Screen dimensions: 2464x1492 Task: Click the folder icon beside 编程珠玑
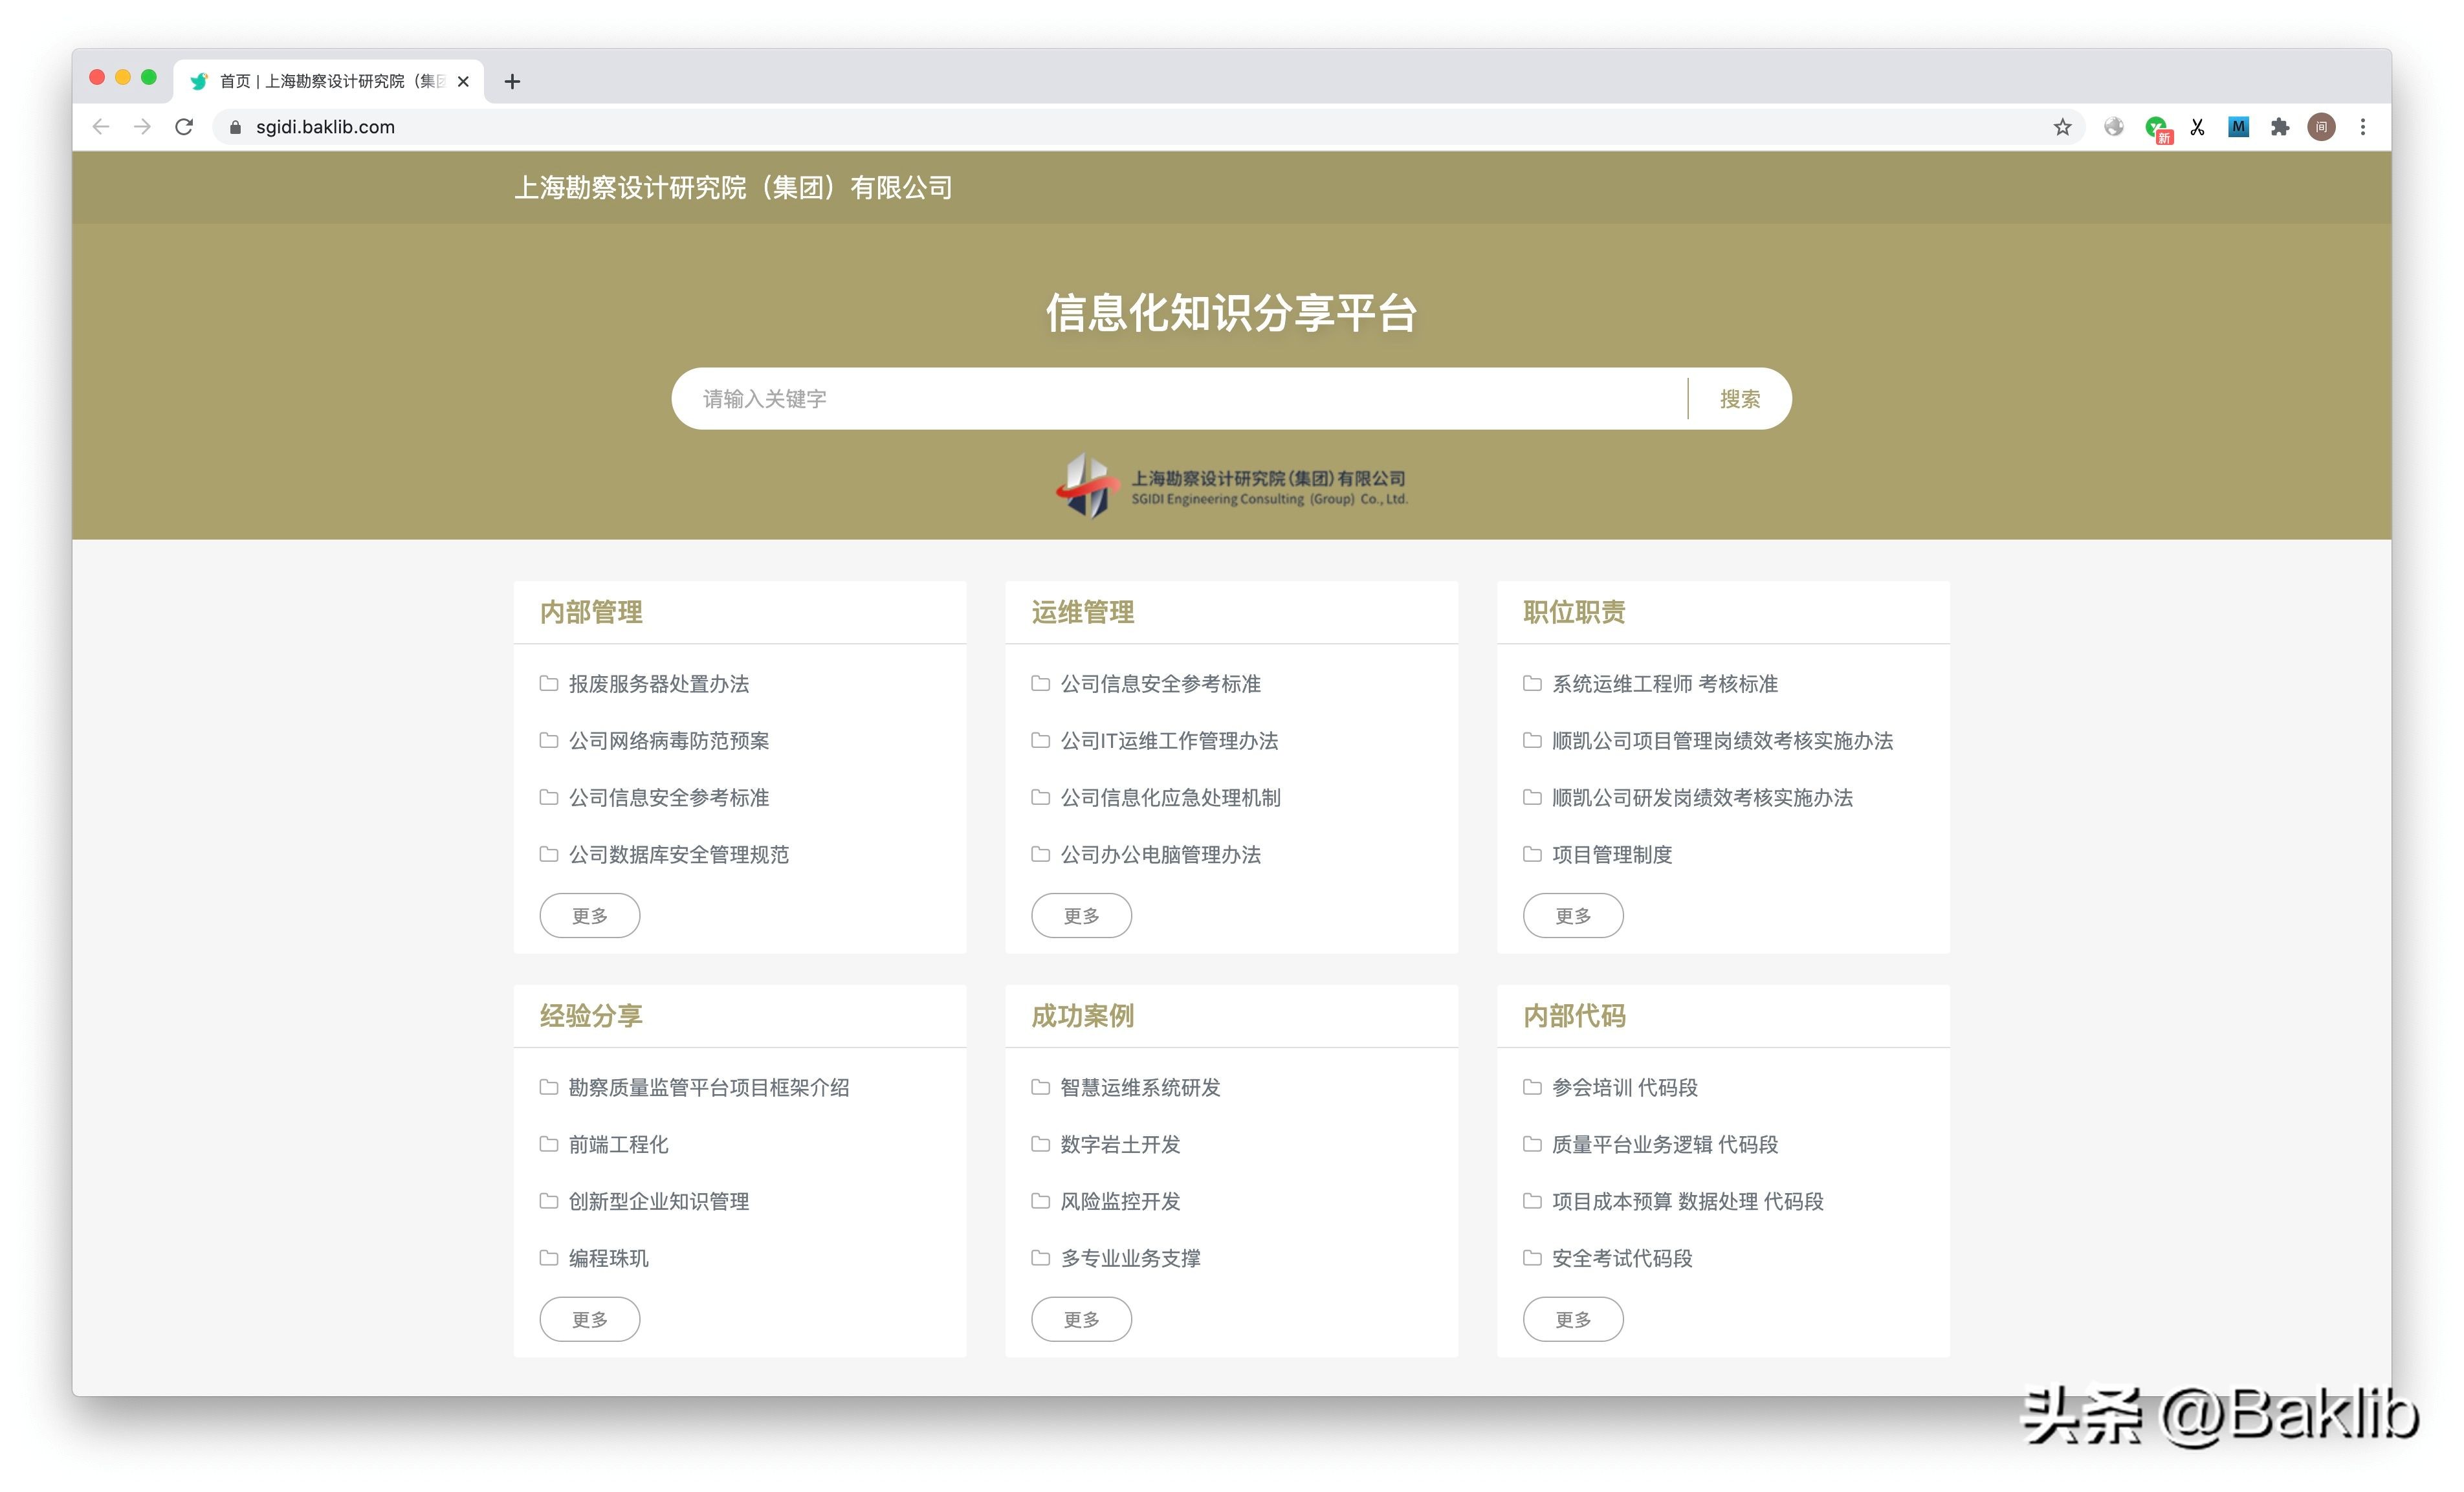[x=549, y=1259]
